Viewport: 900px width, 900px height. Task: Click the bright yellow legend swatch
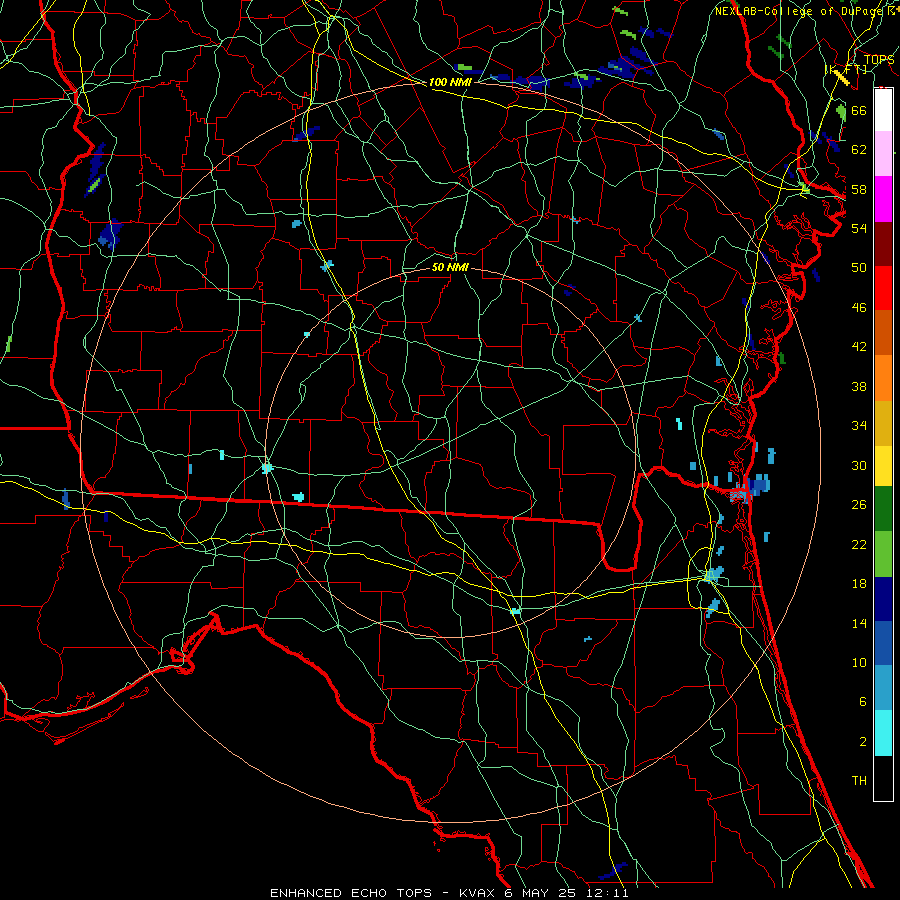pyautogui.click(x=883, y=466)
